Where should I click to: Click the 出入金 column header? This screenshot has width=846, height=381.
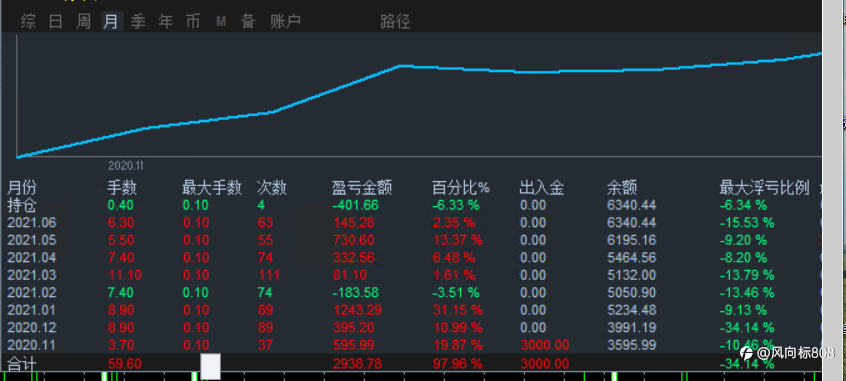pyautogui.click(x=542, y=188)
